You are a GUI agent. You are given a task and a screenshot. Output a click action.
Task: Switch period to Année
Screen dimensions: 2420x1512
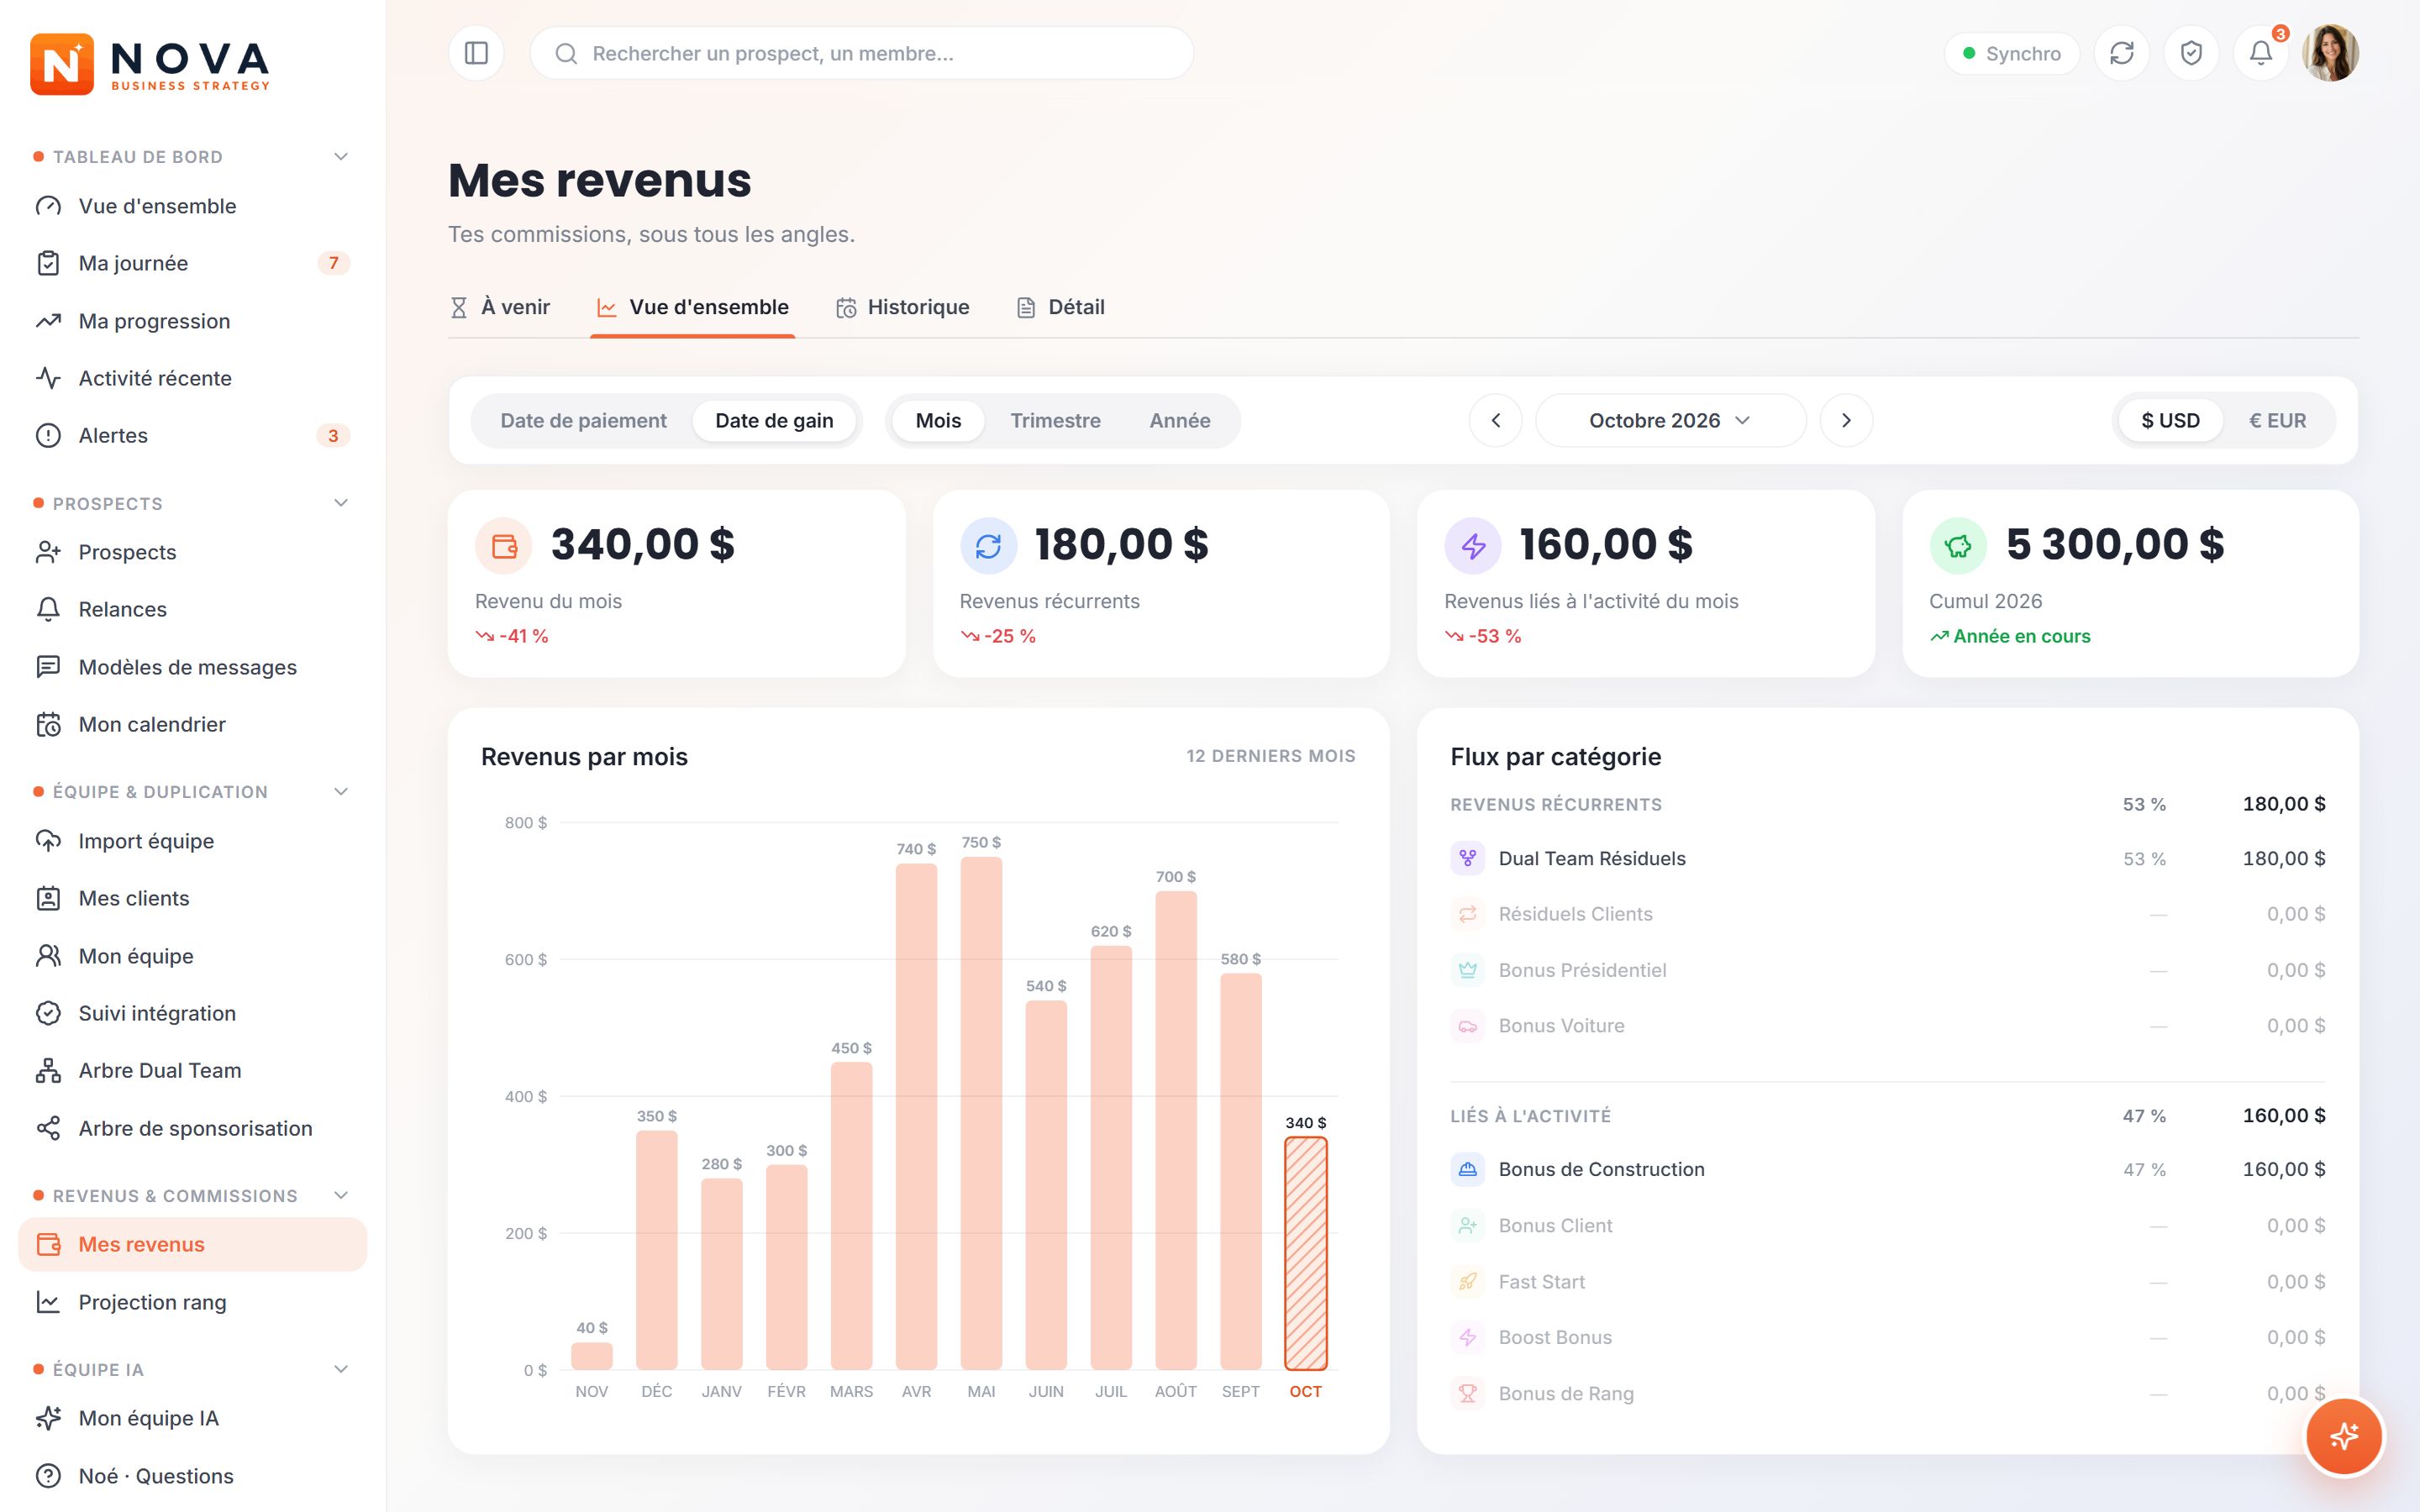[1179, 421]
